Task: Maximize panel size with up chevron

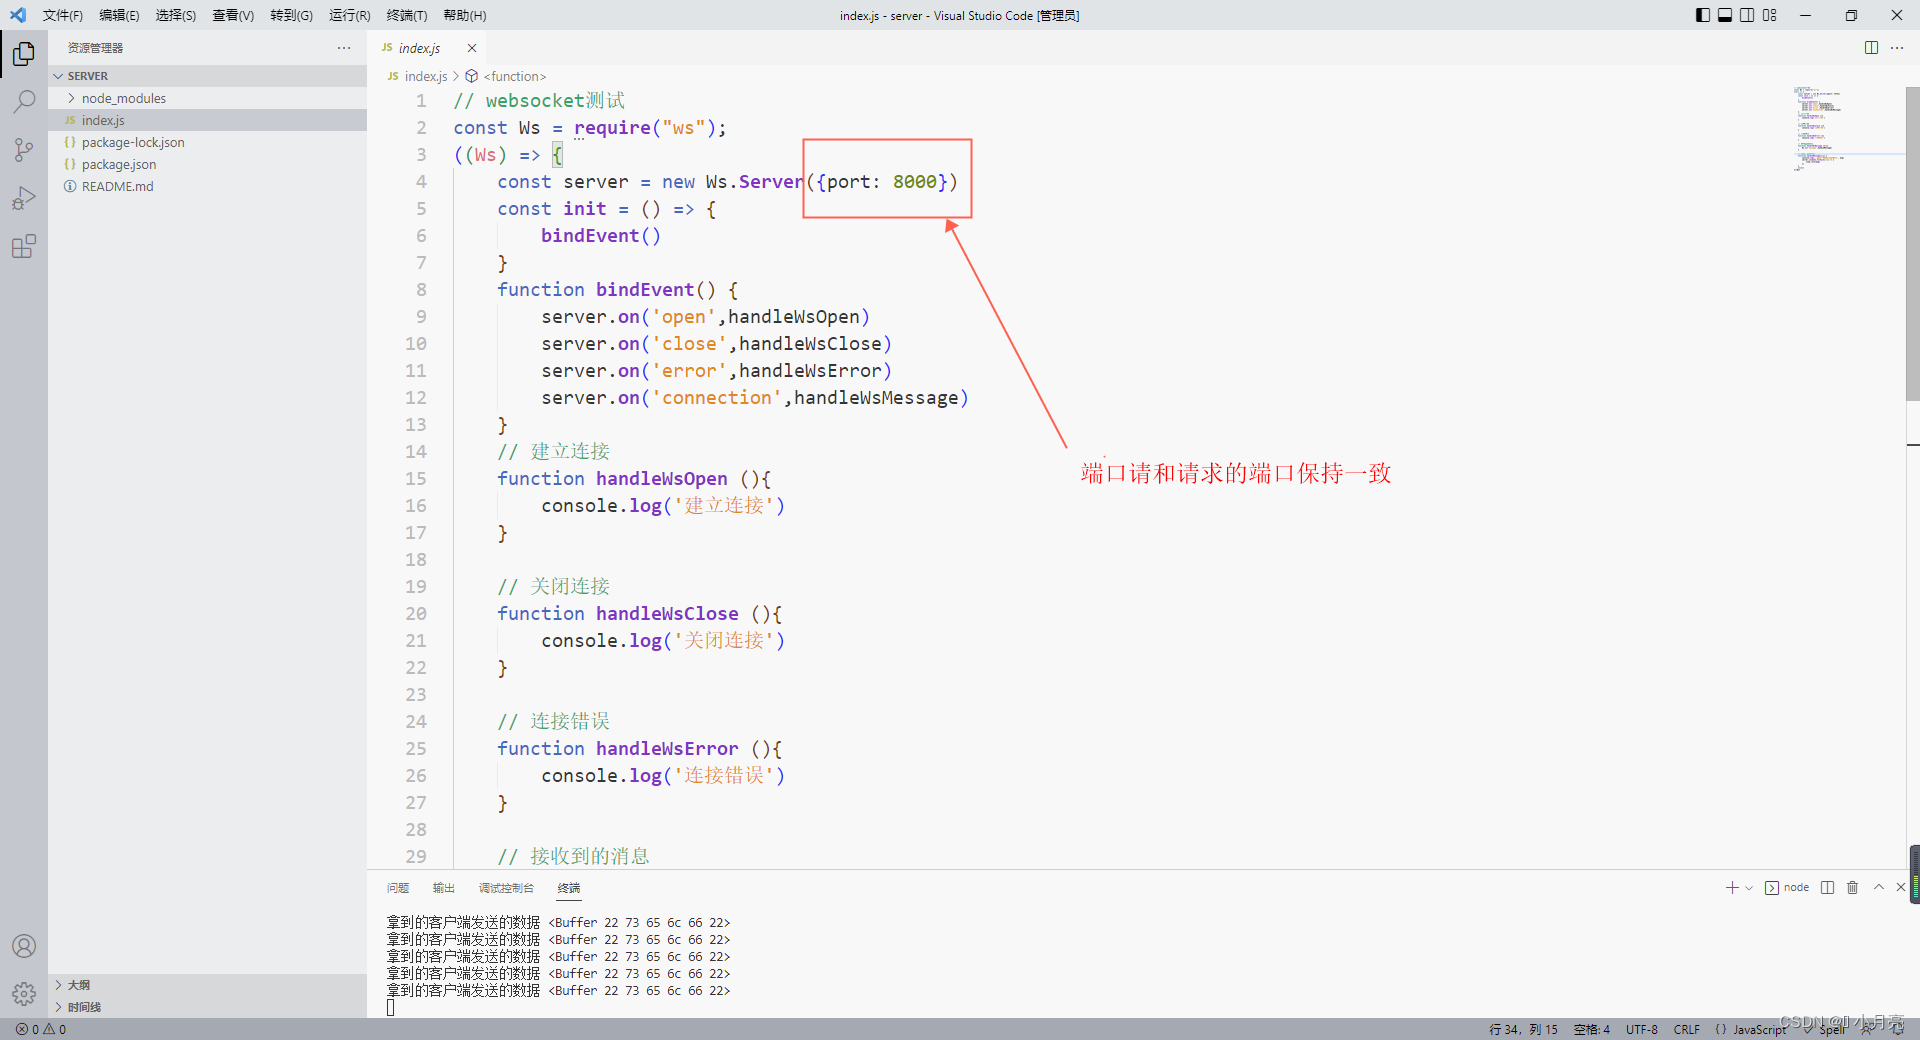Action: point(1879,887)
